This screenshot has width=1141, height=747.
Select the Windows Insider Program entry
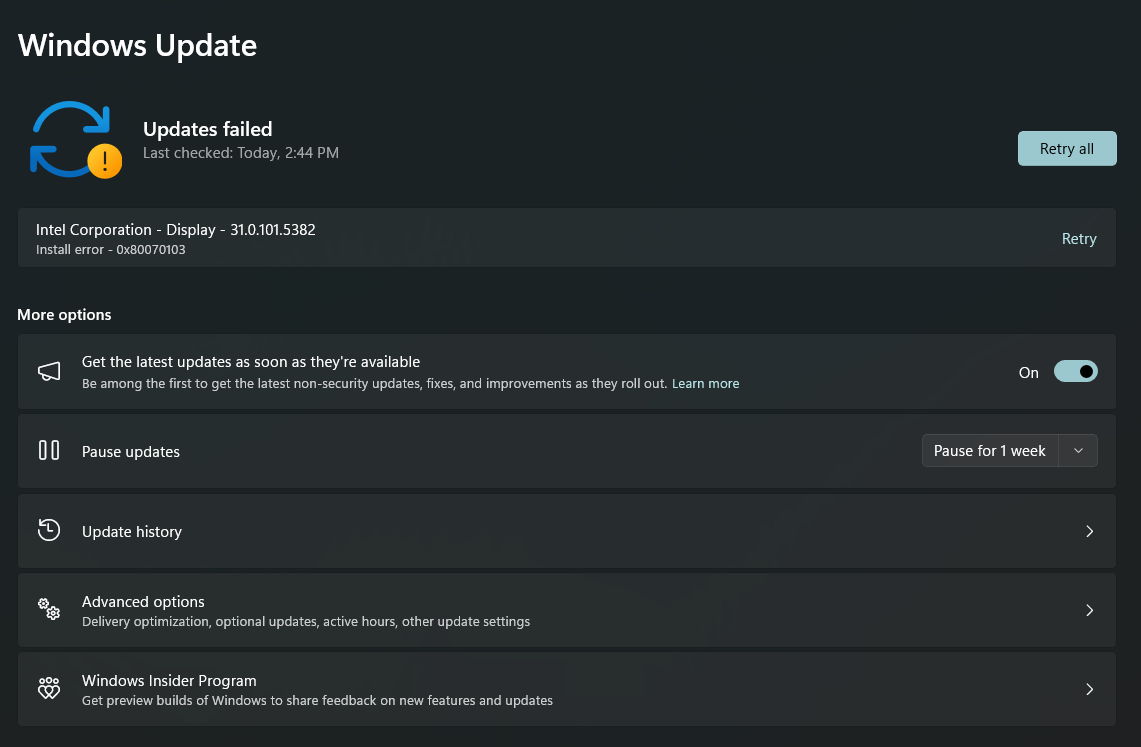click(x=169, y=681)
